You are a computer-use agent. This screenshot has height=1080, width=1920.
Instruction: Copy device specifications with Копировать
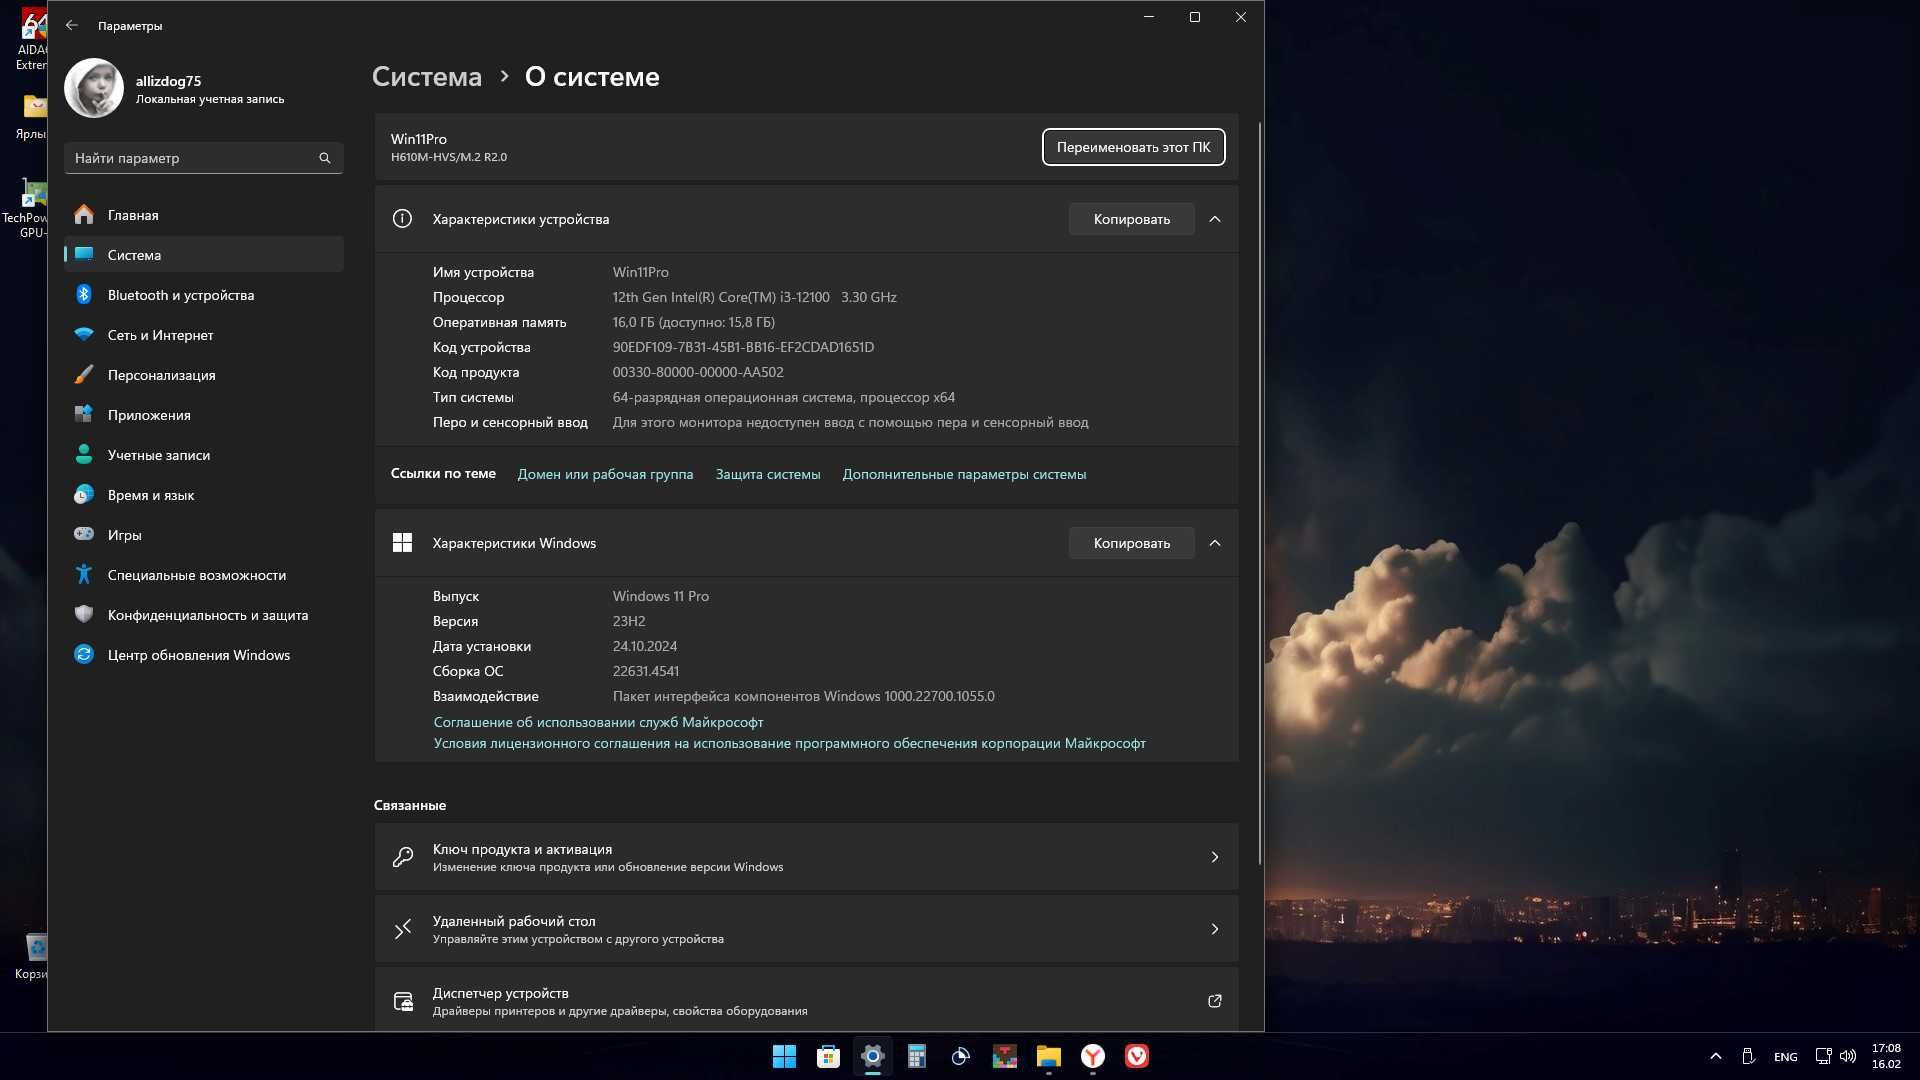tap(1131, 219)
